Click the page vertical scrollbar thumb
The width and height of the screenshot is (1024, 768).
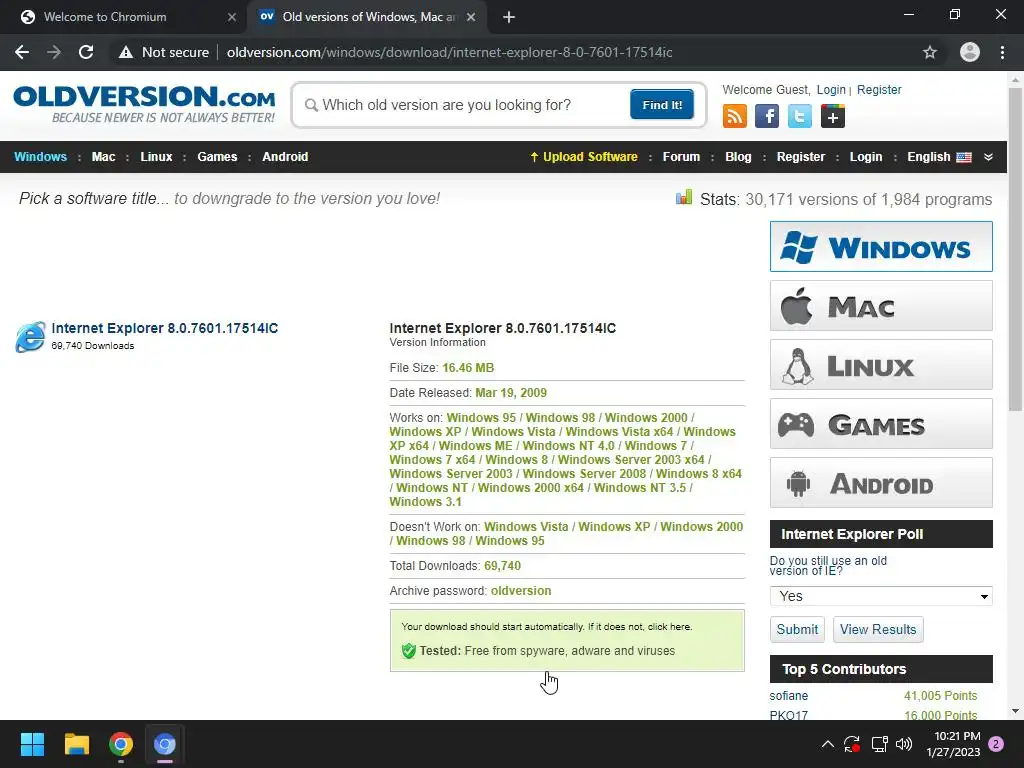click(x=1015, y=249)
